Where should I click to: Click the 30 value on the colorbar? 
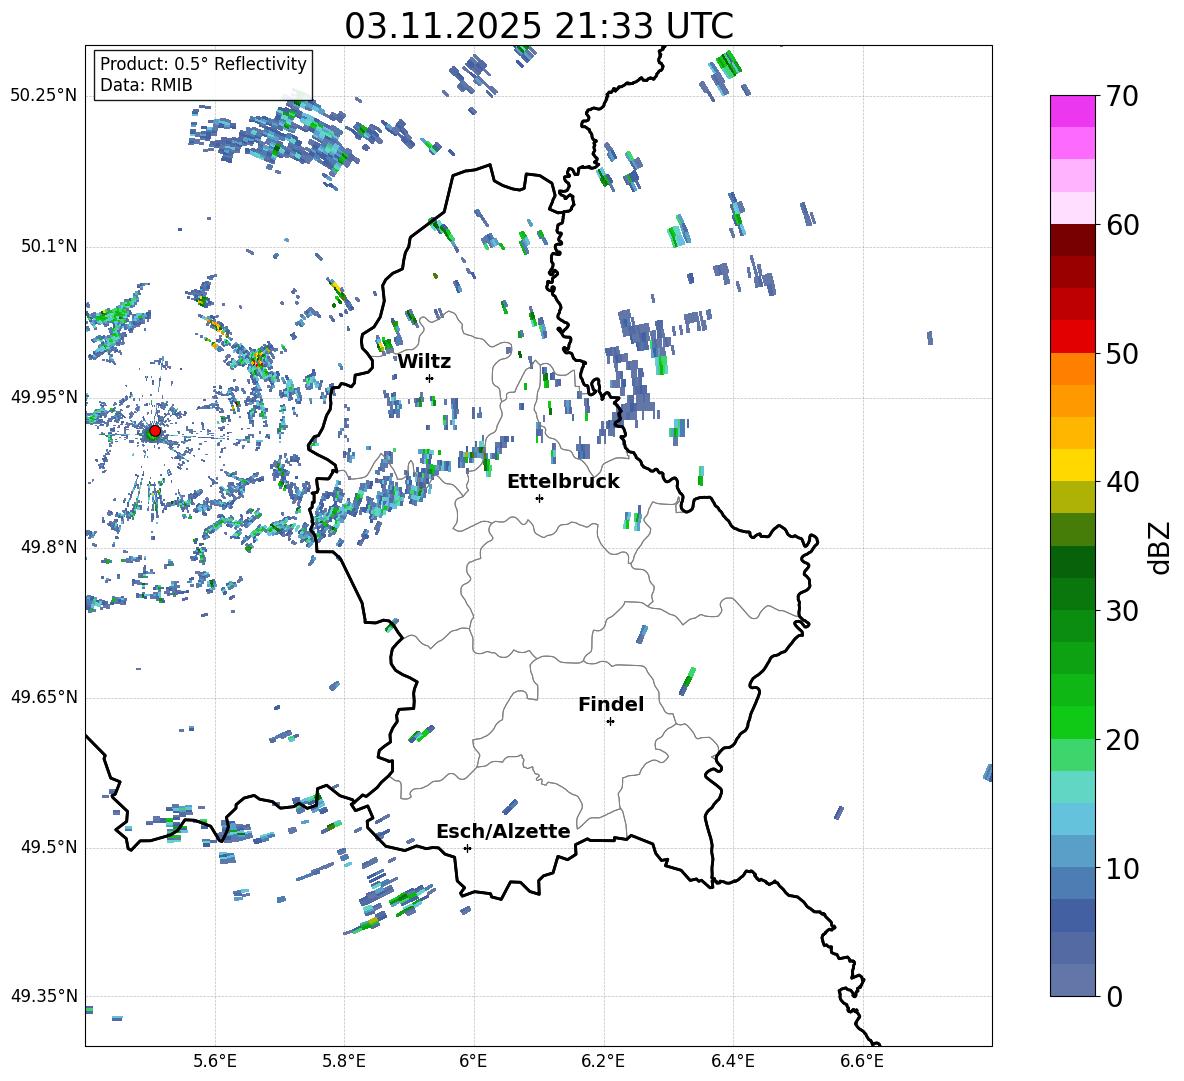1122,611
